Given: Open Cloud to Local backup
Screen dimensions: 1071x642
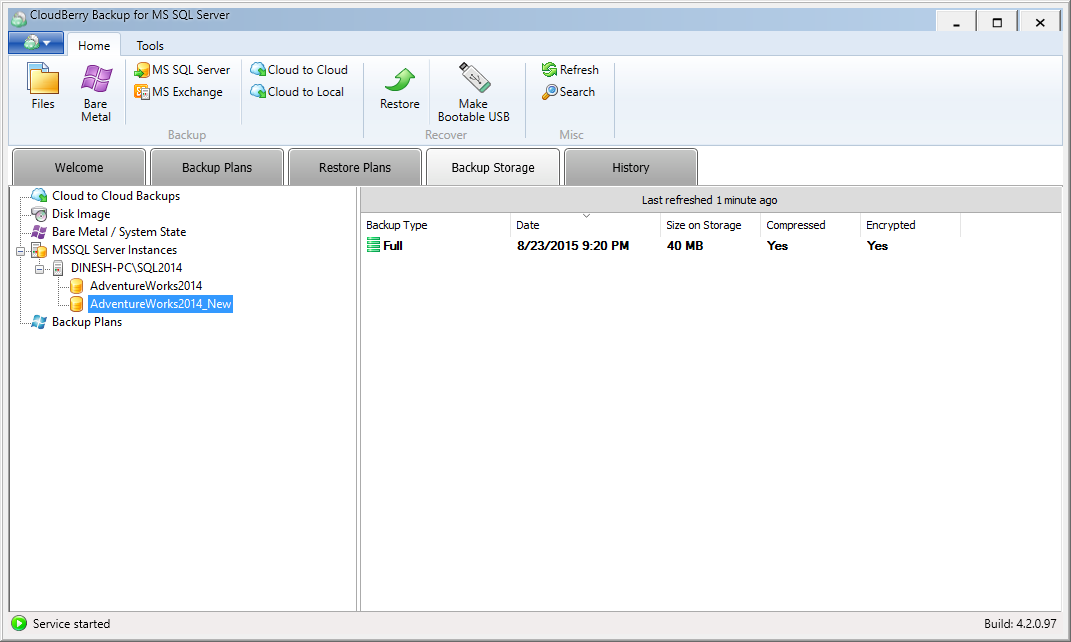Looking at the screenshot, I should coord(296,92).
